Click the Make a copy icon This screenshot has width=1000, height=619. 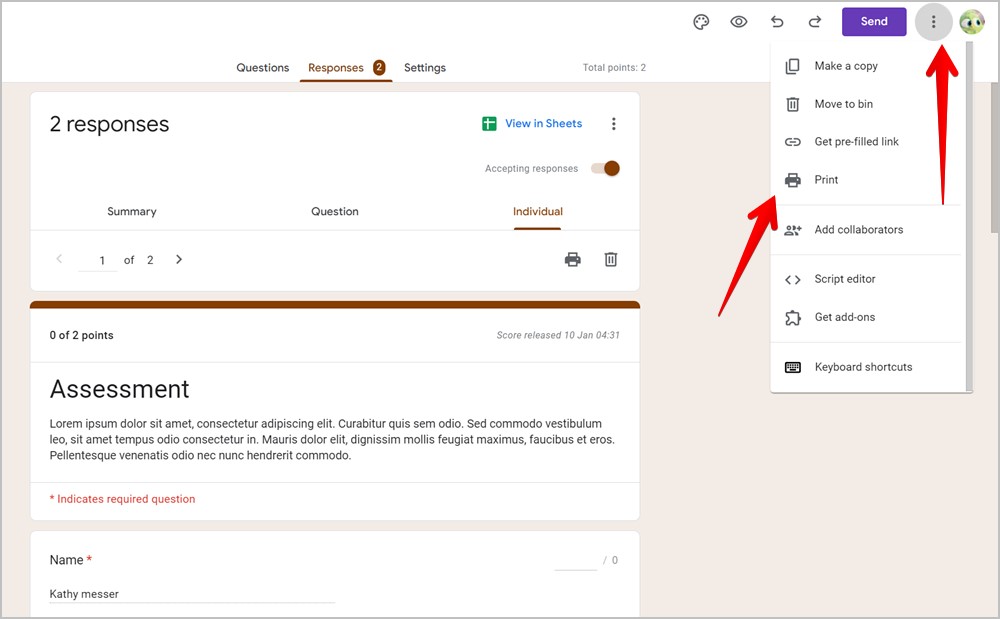[792, 66]
